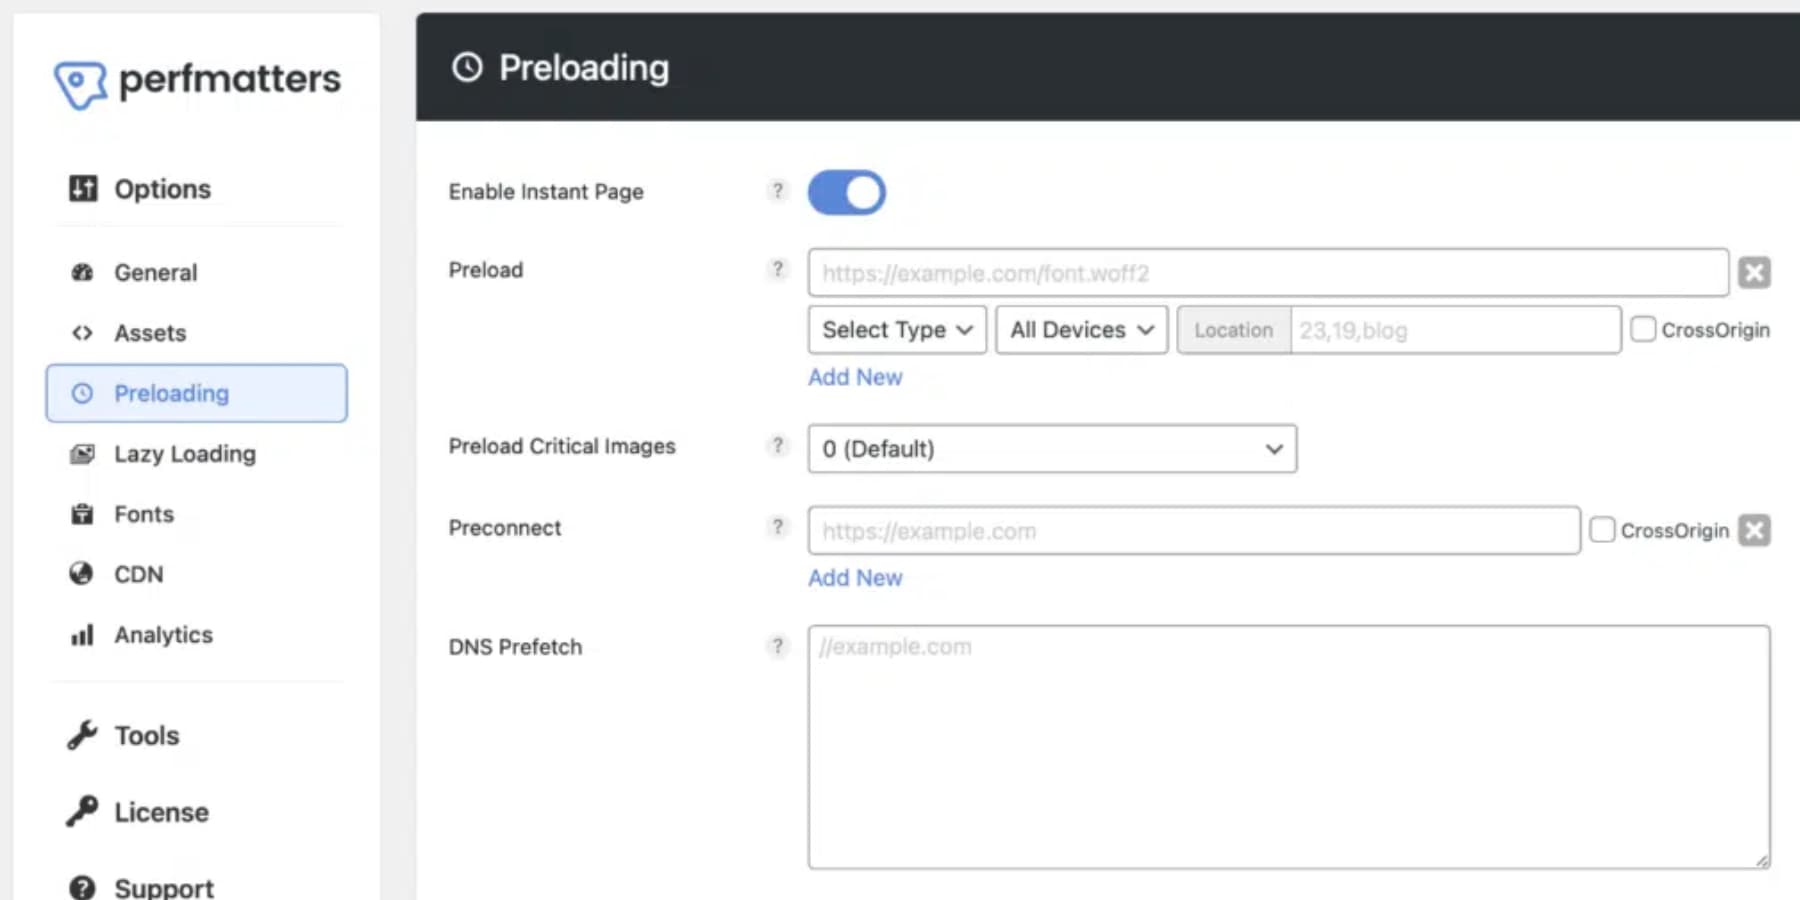Disable the Enable Instant Page toggle
This screenshot has width=1800, height=900.
click(x=846, y=192)
